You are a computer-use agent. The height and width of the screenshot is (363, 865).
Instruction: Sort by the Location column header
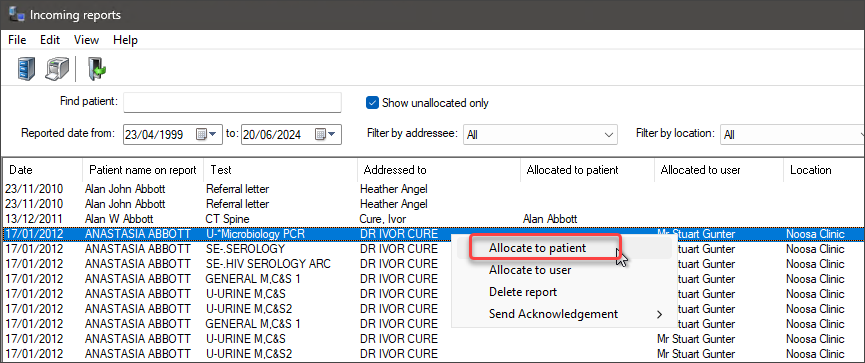824,170
